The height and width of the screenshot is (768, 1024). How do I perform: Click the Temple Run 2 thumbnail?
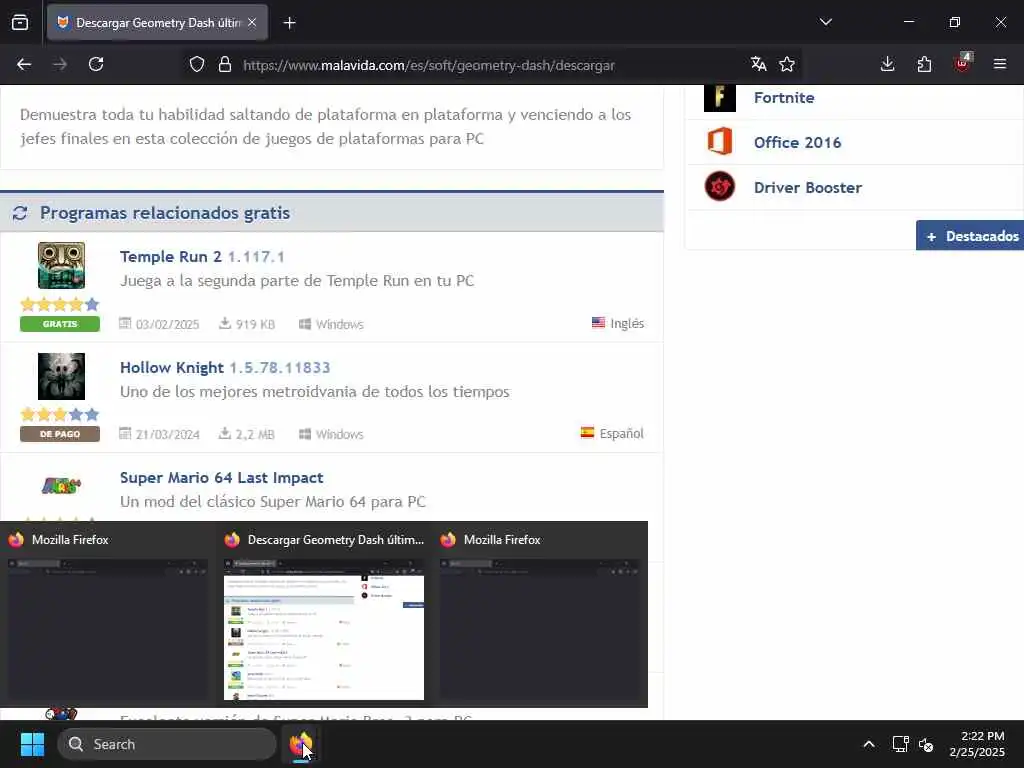pos(61,265)
